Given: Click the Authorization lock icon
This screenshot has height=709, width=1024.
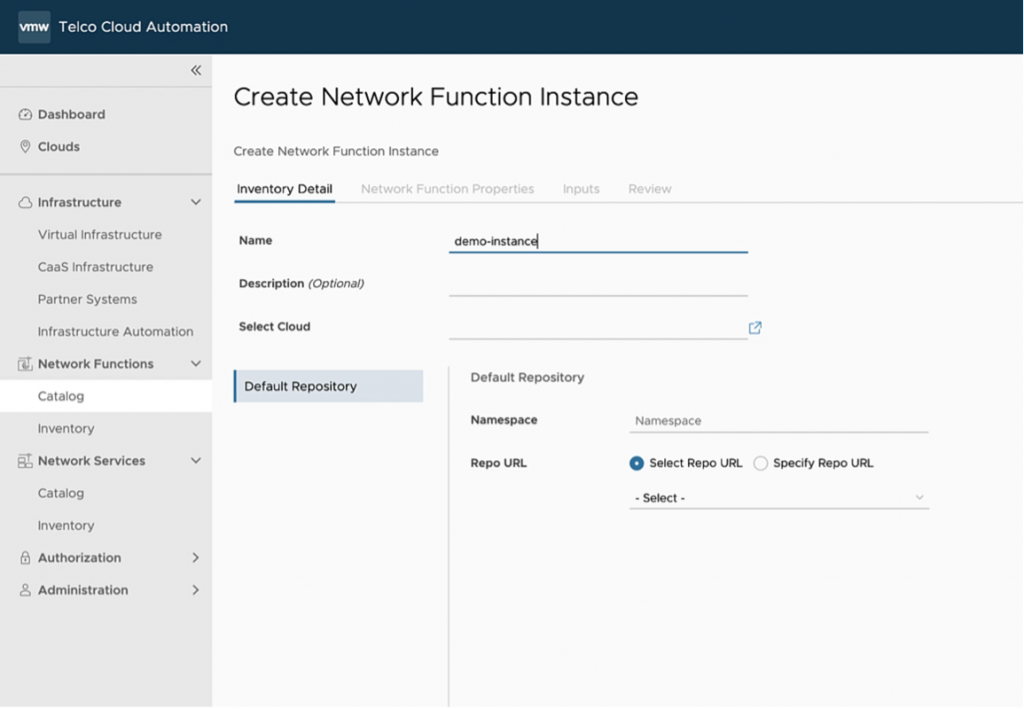Looking at the screenshot, I should click(25, 558).
